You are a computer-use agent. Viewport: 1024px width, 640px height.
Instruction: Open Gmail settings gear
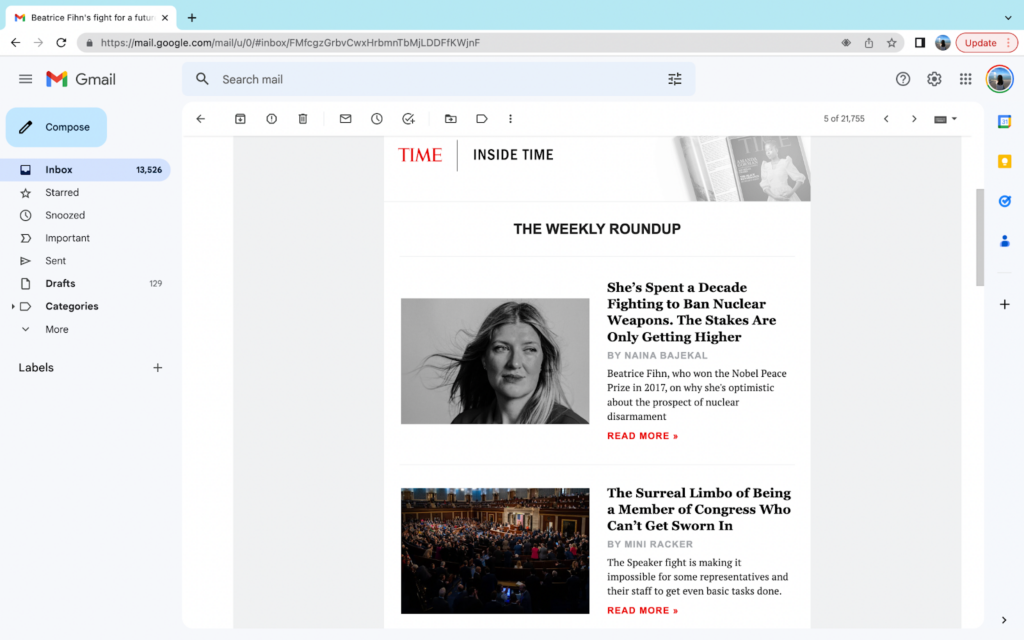(x=934, y=79)
